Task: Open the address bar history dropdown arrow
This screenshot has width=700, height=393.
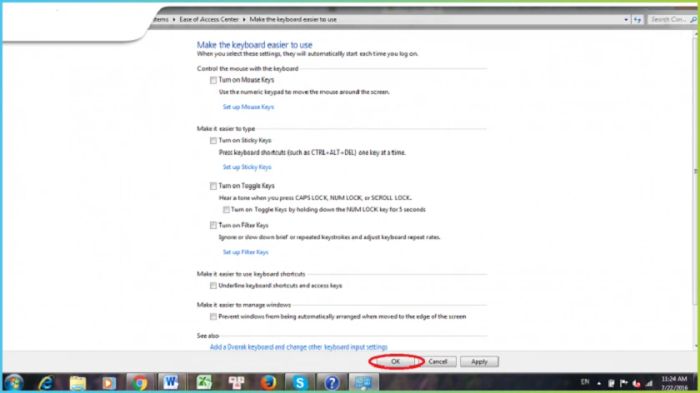Action: 626,20
